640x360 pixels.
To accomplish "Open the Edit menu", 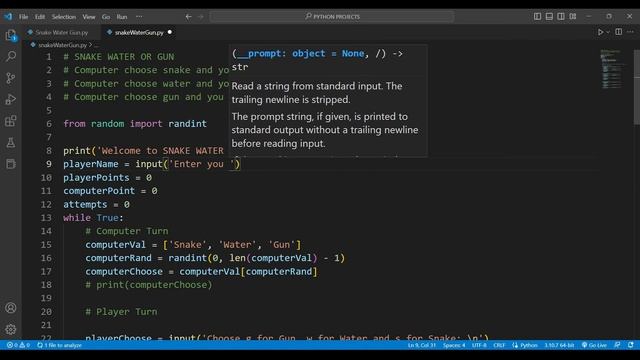I will 40,17.
